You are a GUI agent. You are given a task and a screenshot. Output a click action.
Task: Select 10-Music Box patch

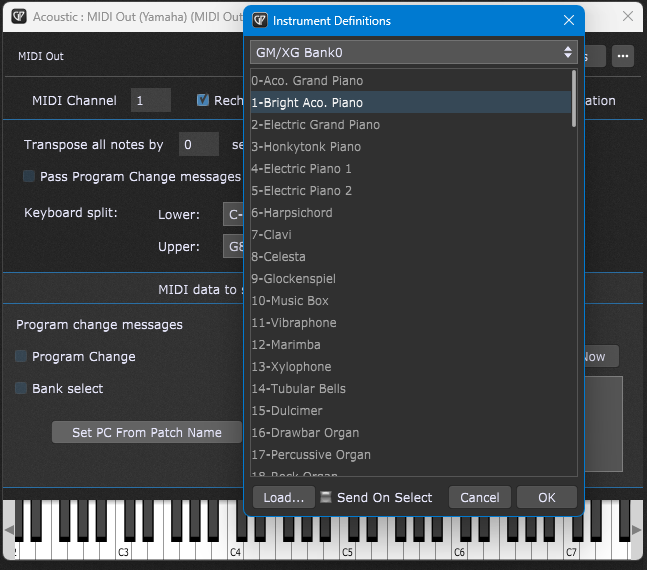pos(411,300)
